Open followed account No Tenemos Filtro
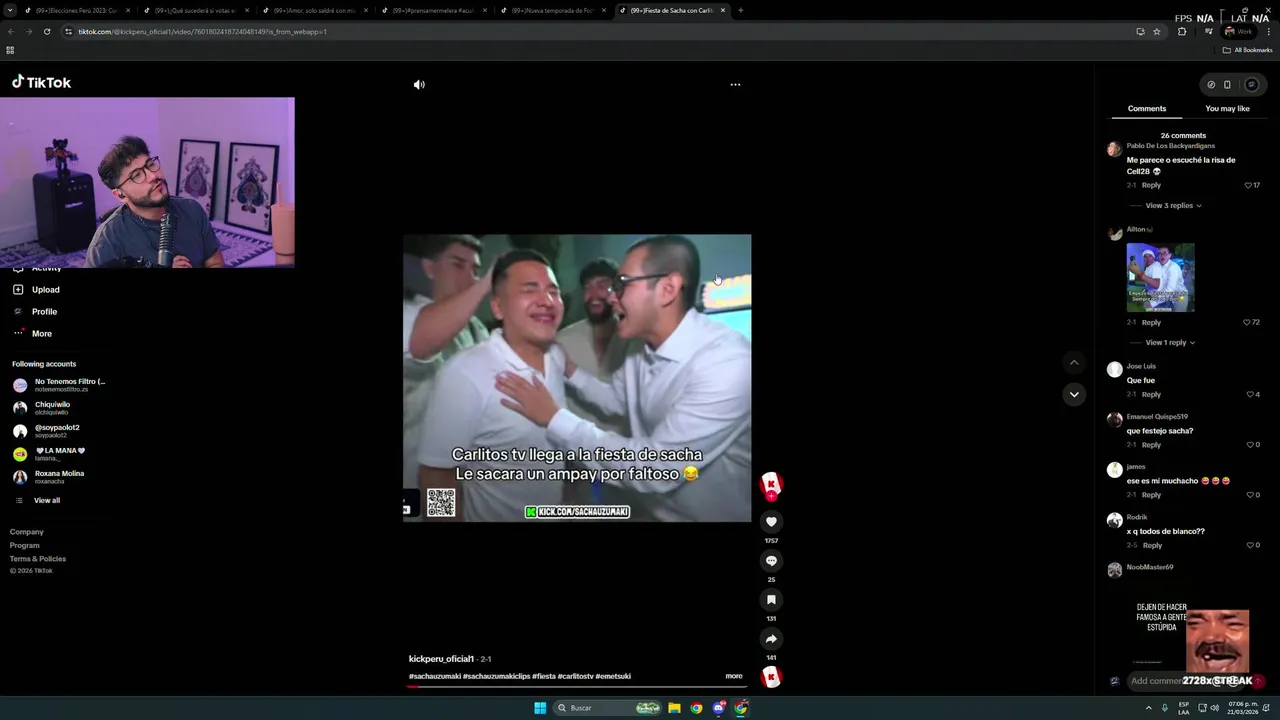 click(60, 385)
